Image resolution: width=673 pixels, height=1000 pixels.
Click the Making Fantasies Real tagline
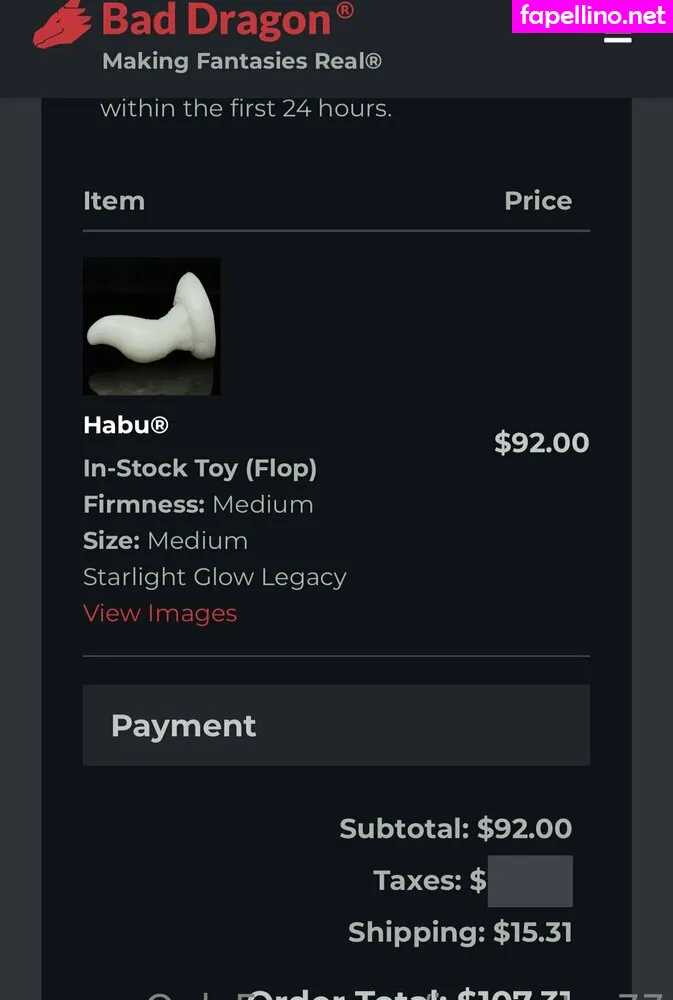(242, 62)
